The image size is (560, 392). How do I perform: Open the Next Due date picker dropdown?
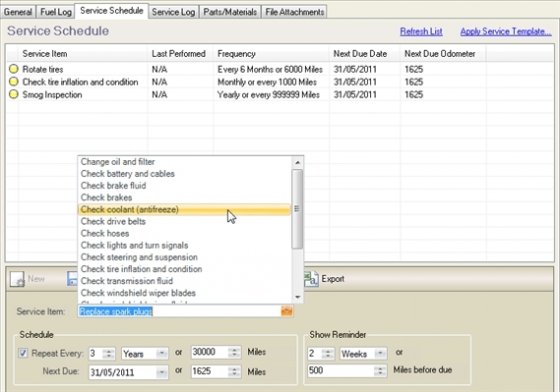point(162,372)
